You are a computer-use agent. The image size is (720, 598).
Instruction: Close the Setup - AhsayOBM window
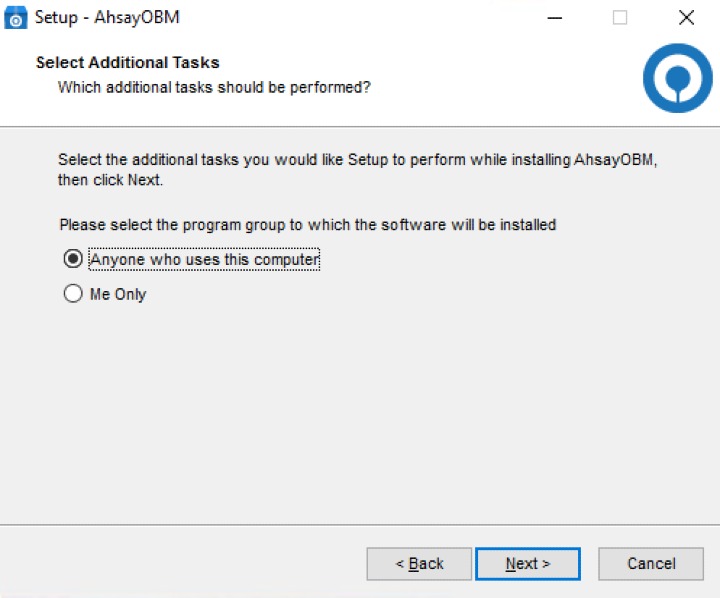click(686, 18)
